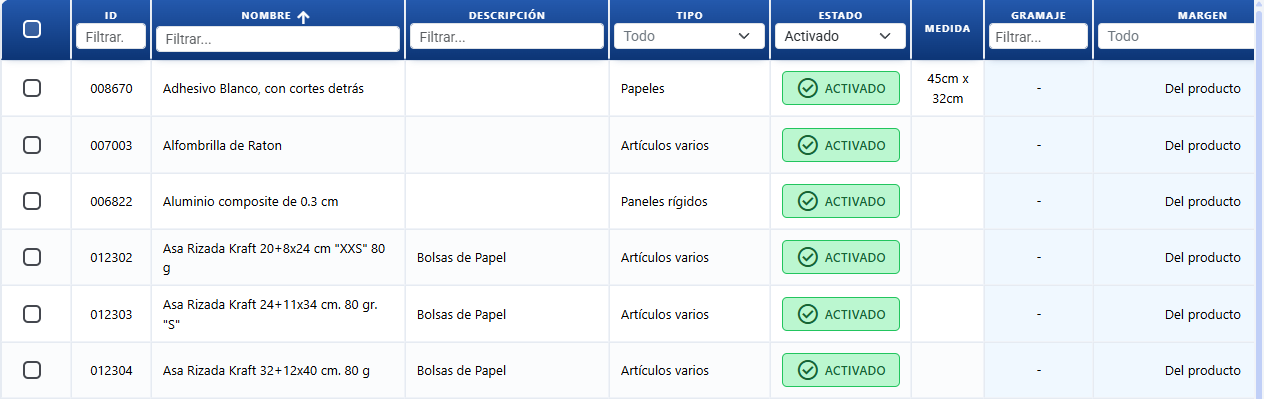
Task: Toggle ACTIVADO badge for ID 012303
Action: point(841,314)
